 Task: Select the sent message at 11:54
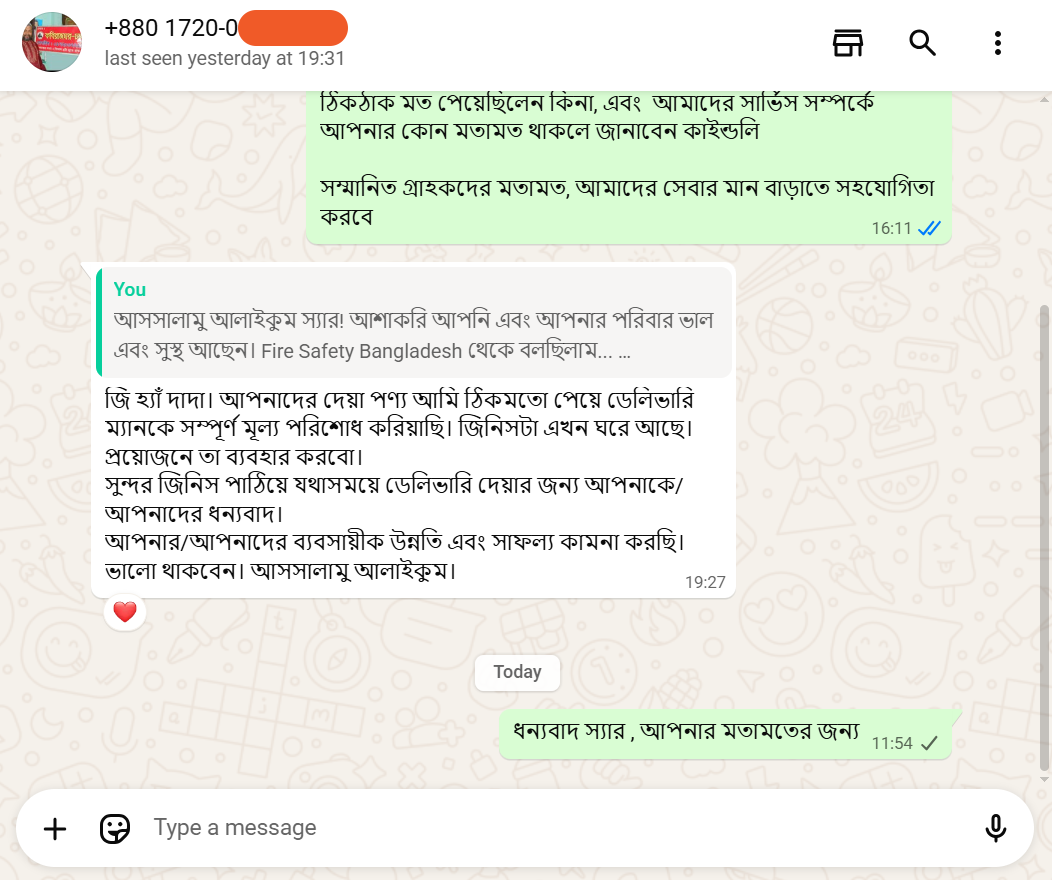coord(686,731)
